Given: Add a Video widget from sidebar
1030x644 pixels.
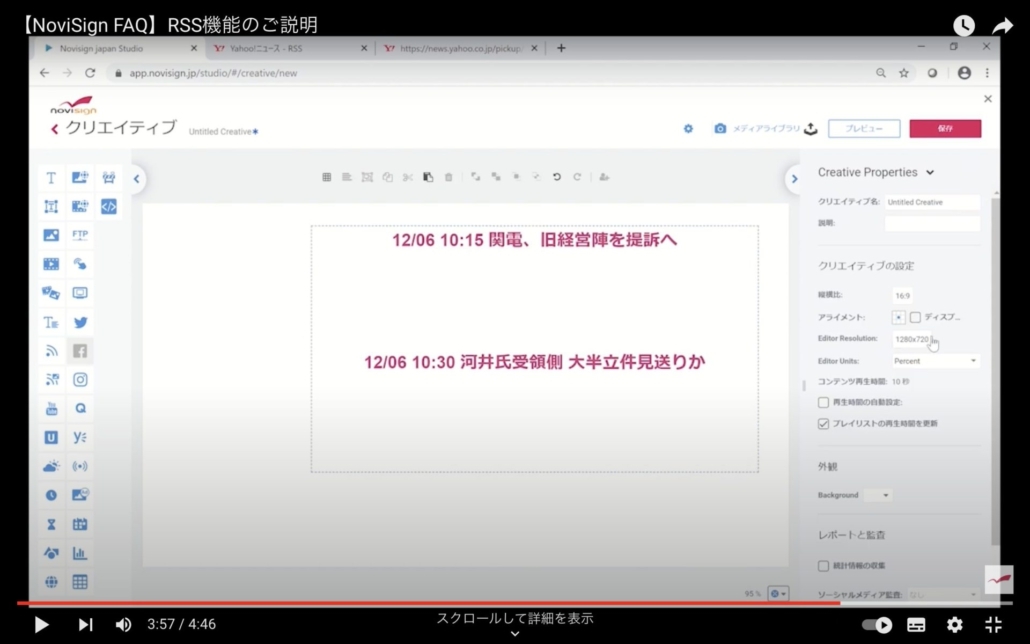Looking at the screenshot, I should [x=51, y=264].
